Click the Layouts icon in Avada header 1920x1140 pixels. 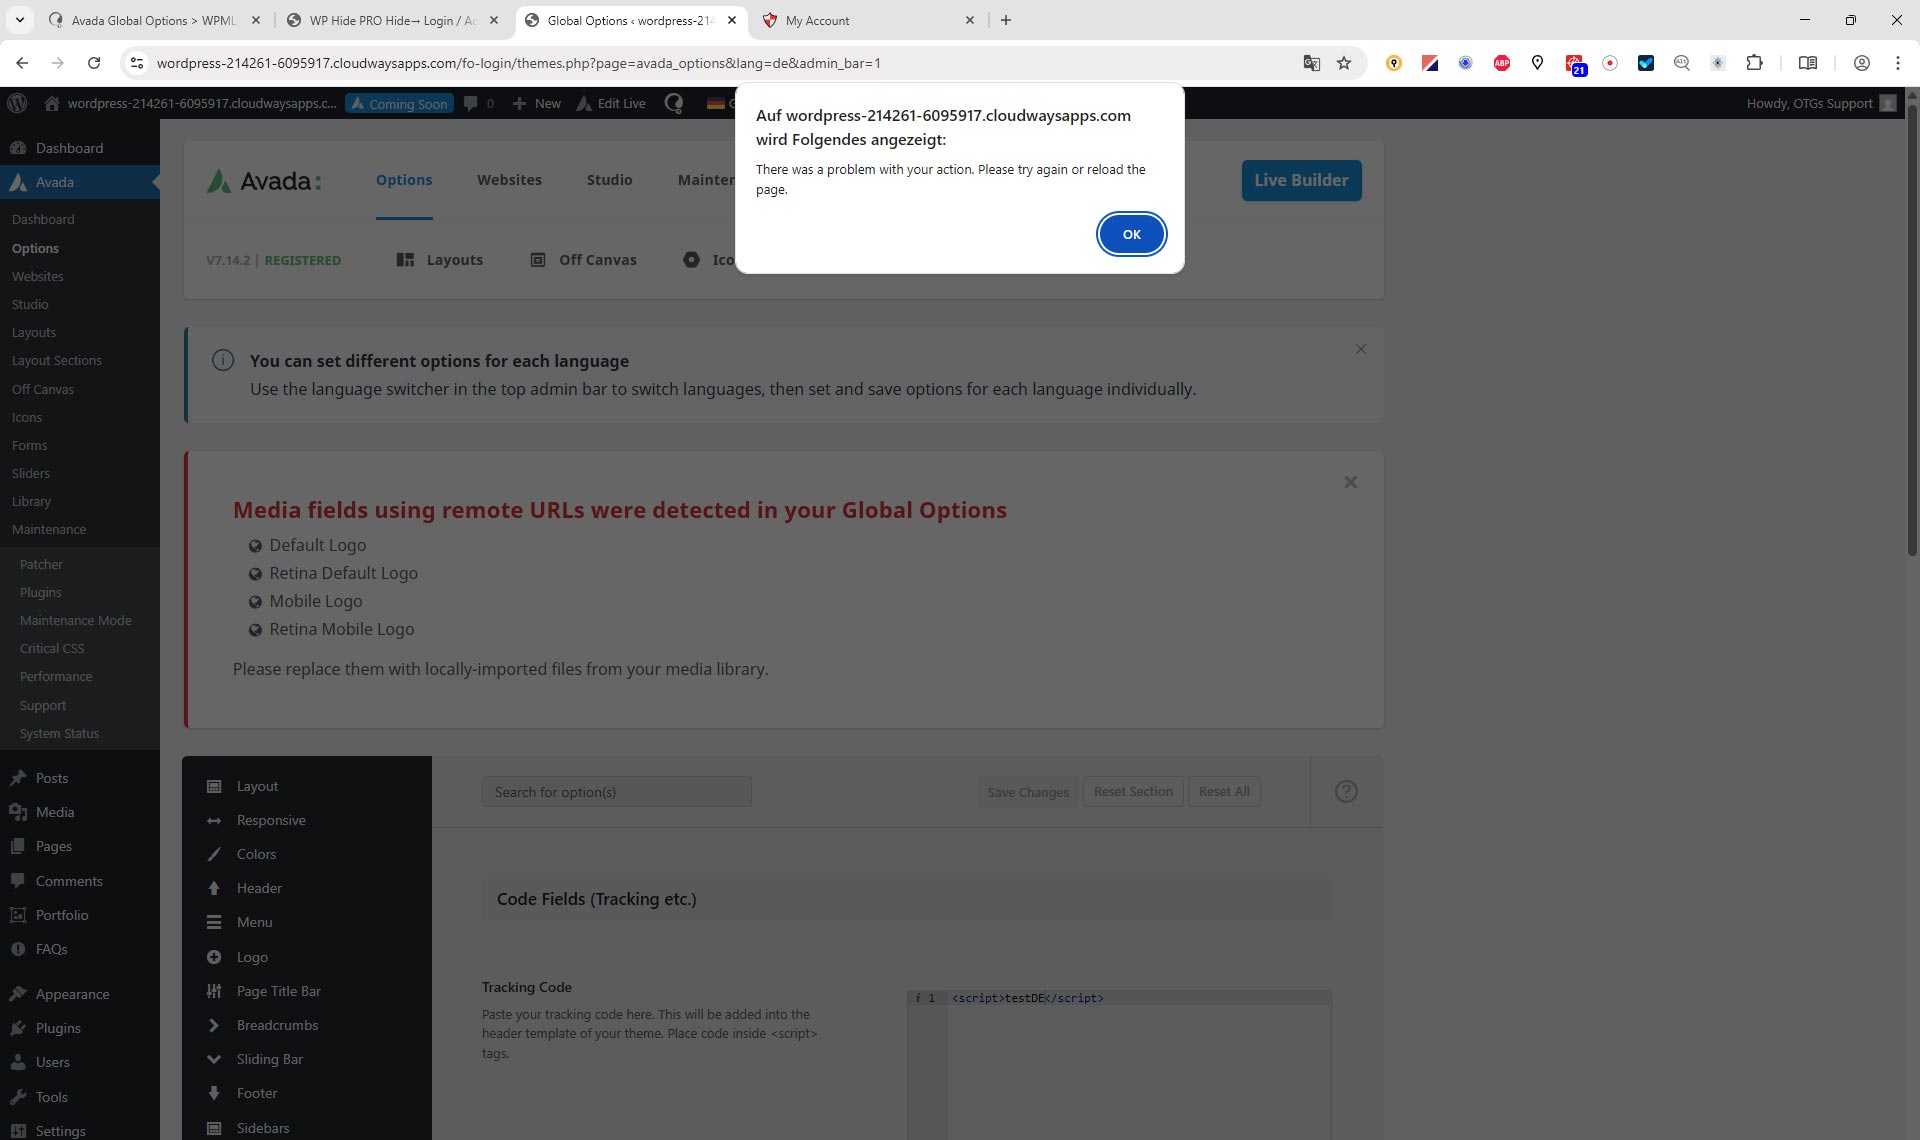tap(405, 260)
